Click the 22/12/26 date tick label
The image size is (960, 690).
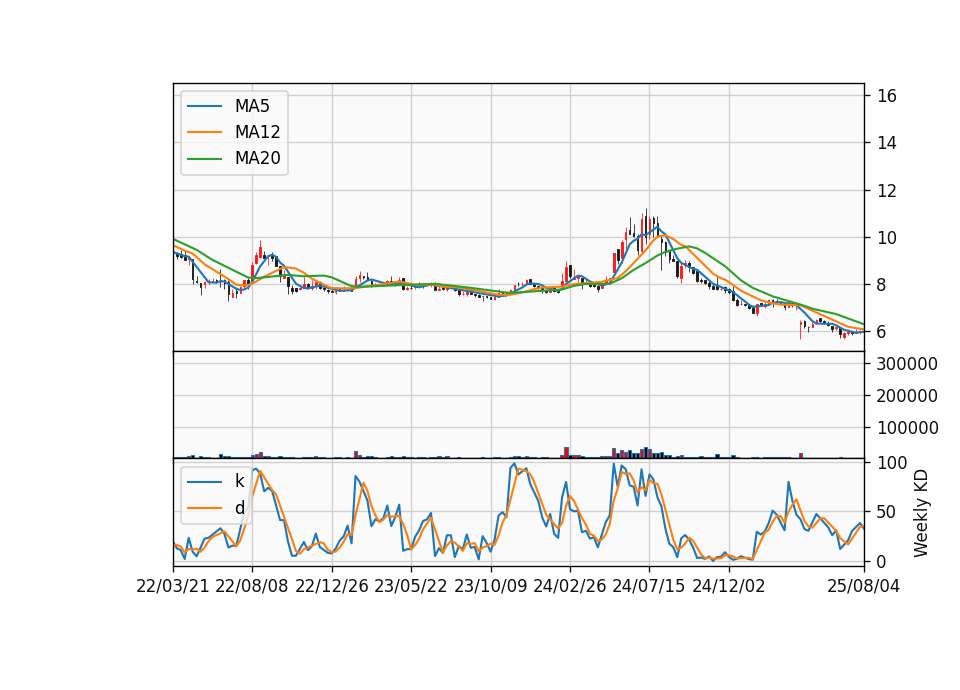coord(332,586)
